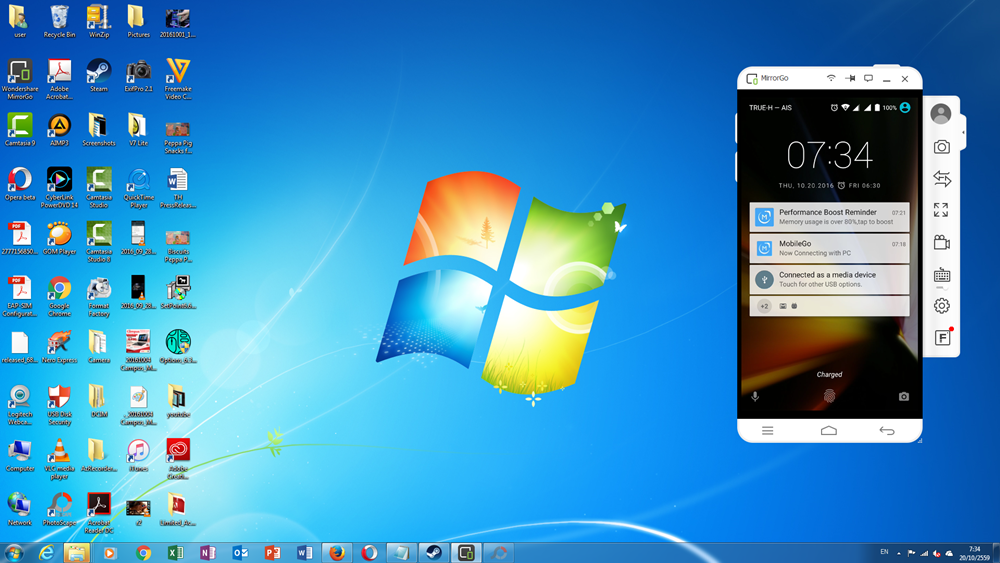The width and height of the screenshot is (1000, 563).
Task: Select ExifPro 2.1 desktop shortcut
Action: [x=138, y=75]
